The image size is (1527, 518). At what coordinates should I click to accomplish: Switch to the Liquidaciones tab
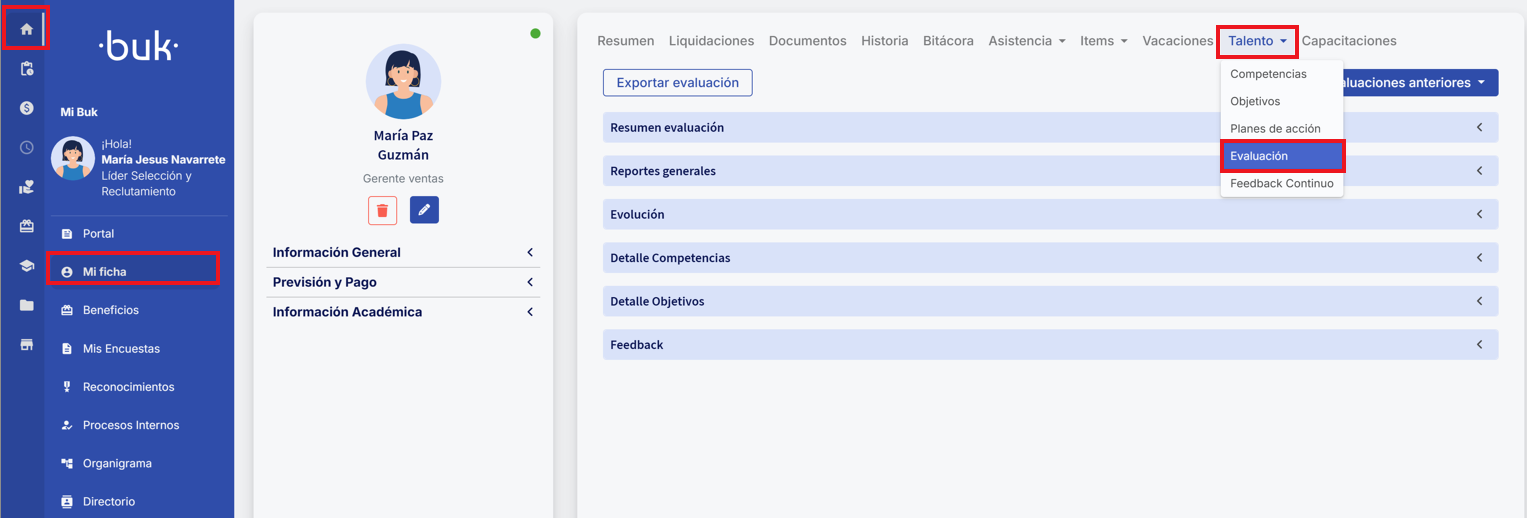(711, 41)
